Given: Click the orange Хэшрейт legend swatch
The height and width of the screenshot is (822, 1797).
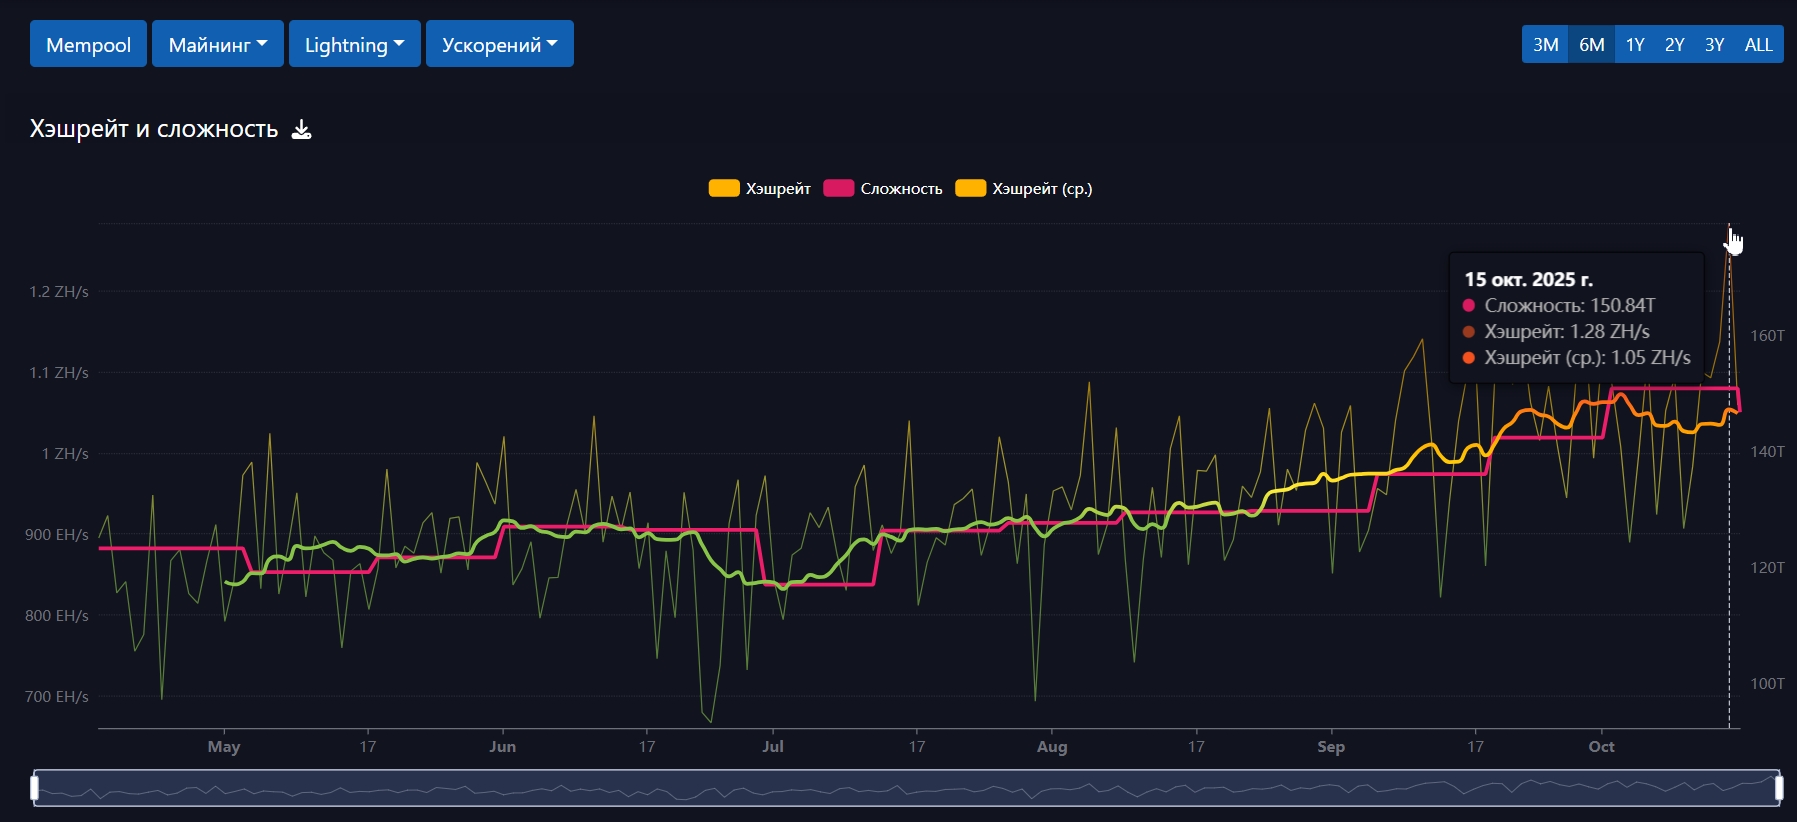Looking at the screenshot, I should click(724, 189).
